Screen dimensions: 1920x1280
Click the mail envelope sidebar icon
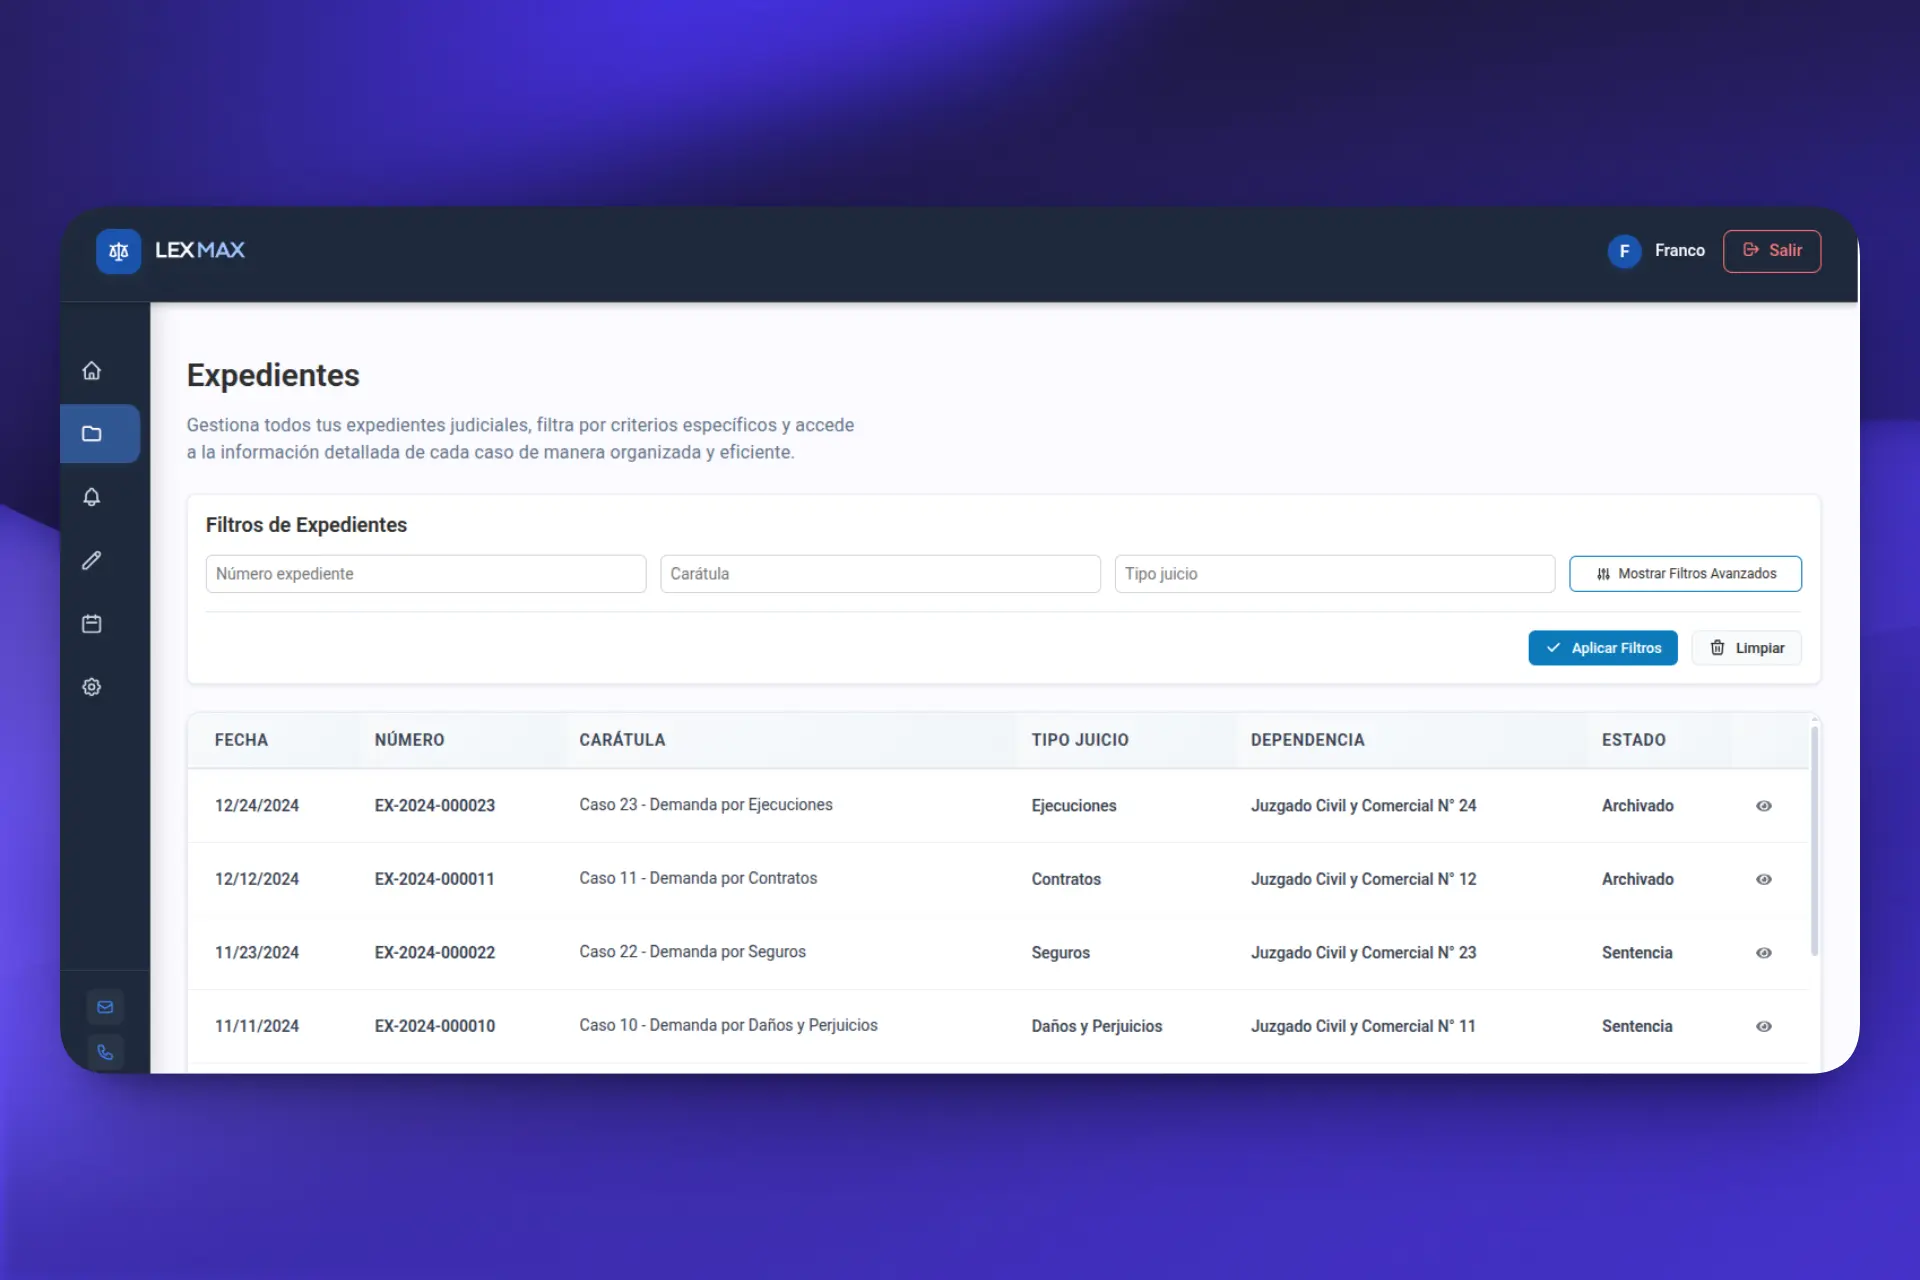pos(105,1007)
